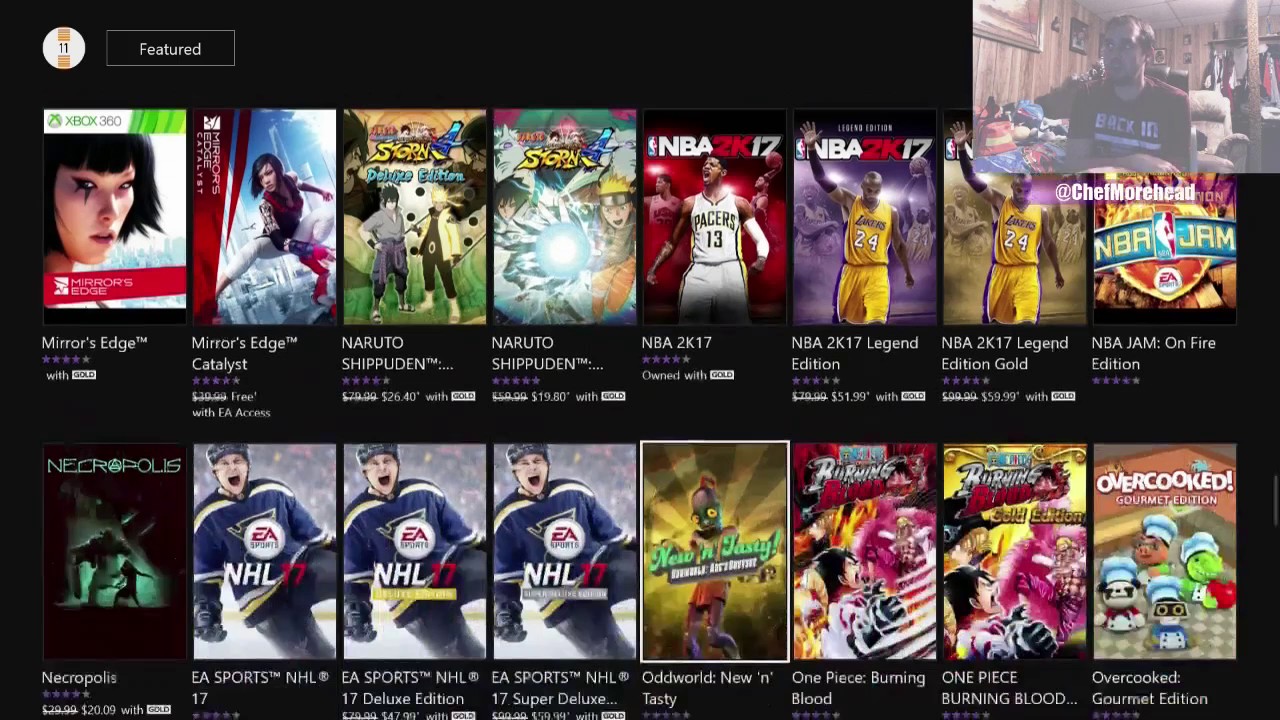
Task: Open NBA 2K17 Pacers cover art
Action: click(x=715, y=217)
